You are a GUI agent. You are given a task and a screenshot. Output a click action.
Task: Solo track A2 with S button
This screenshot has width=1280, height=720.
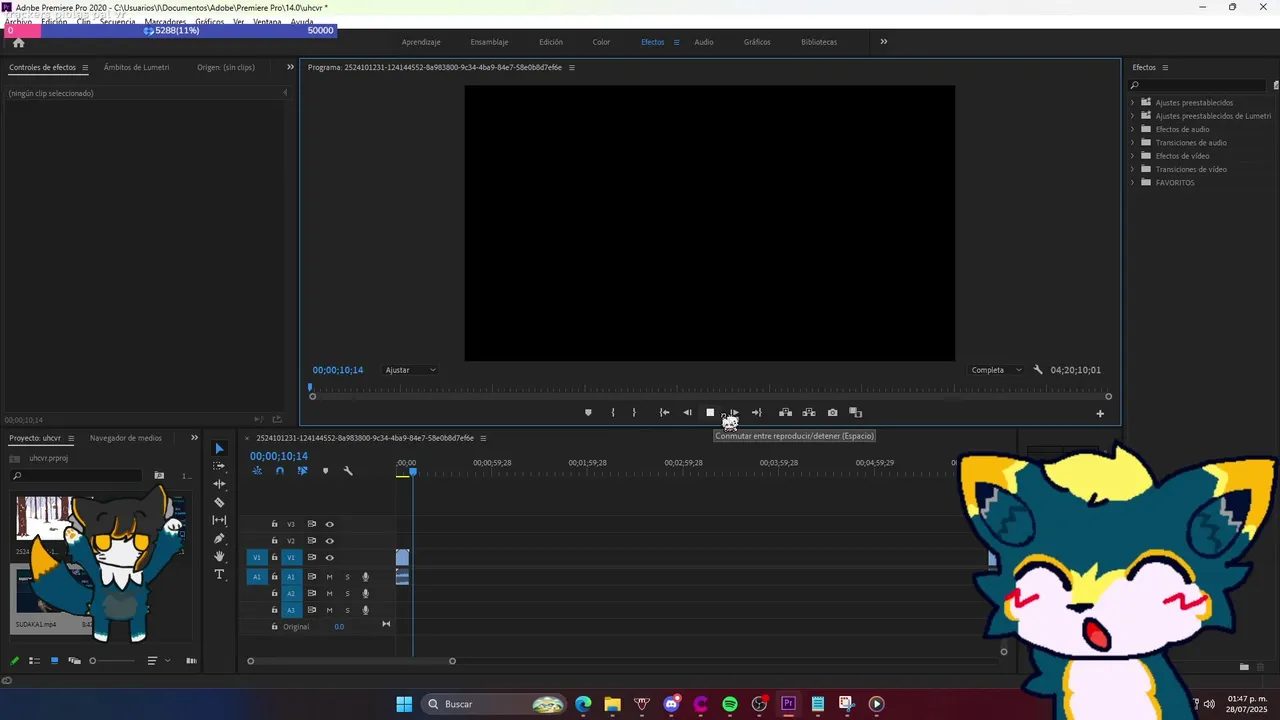pyautogui.click(x=347, y=594)
